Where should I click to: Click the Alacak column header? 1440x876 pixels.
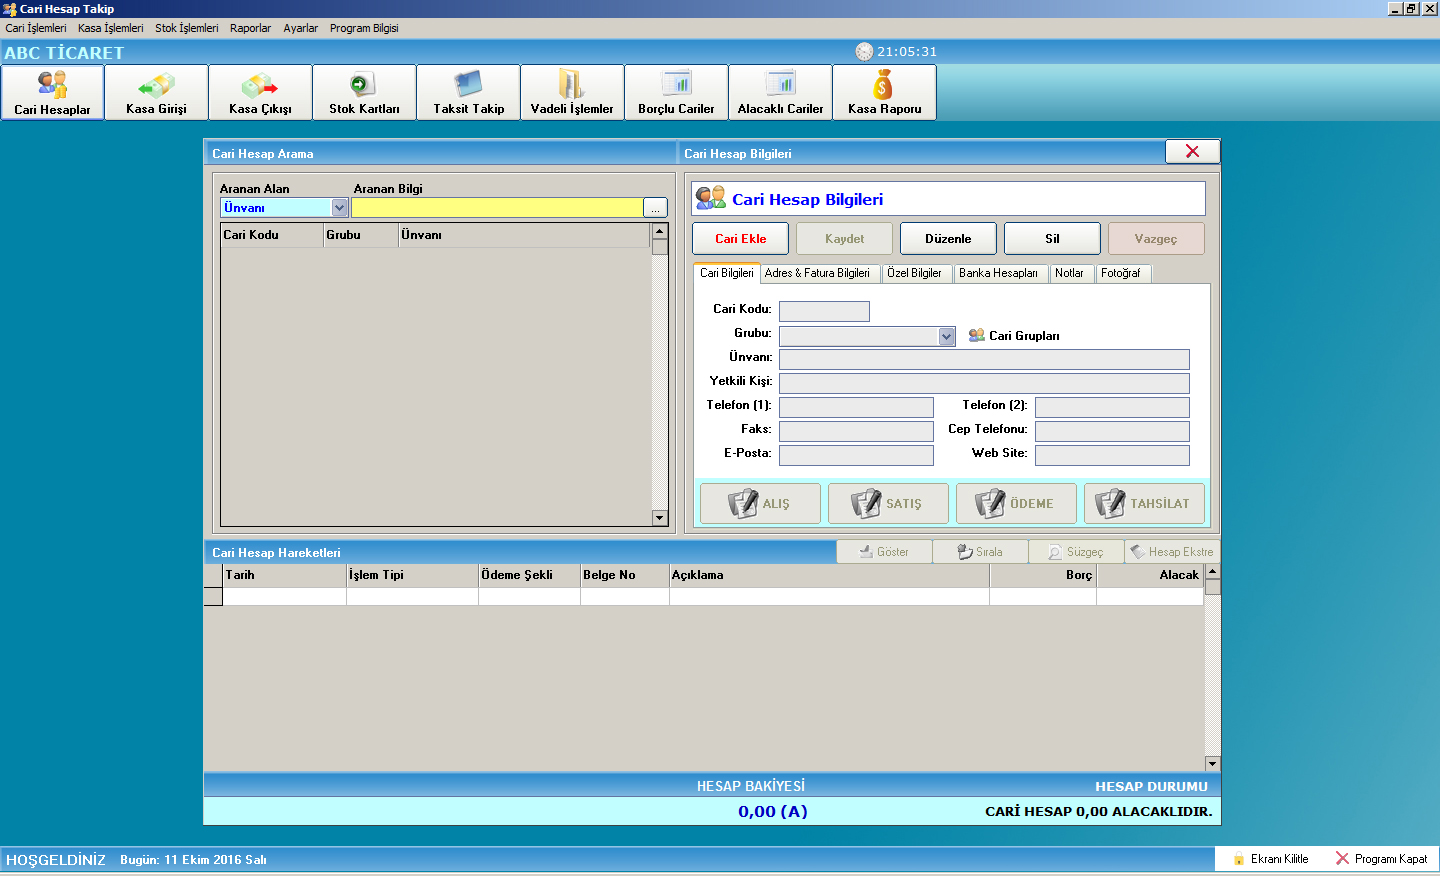[1150, 575]
